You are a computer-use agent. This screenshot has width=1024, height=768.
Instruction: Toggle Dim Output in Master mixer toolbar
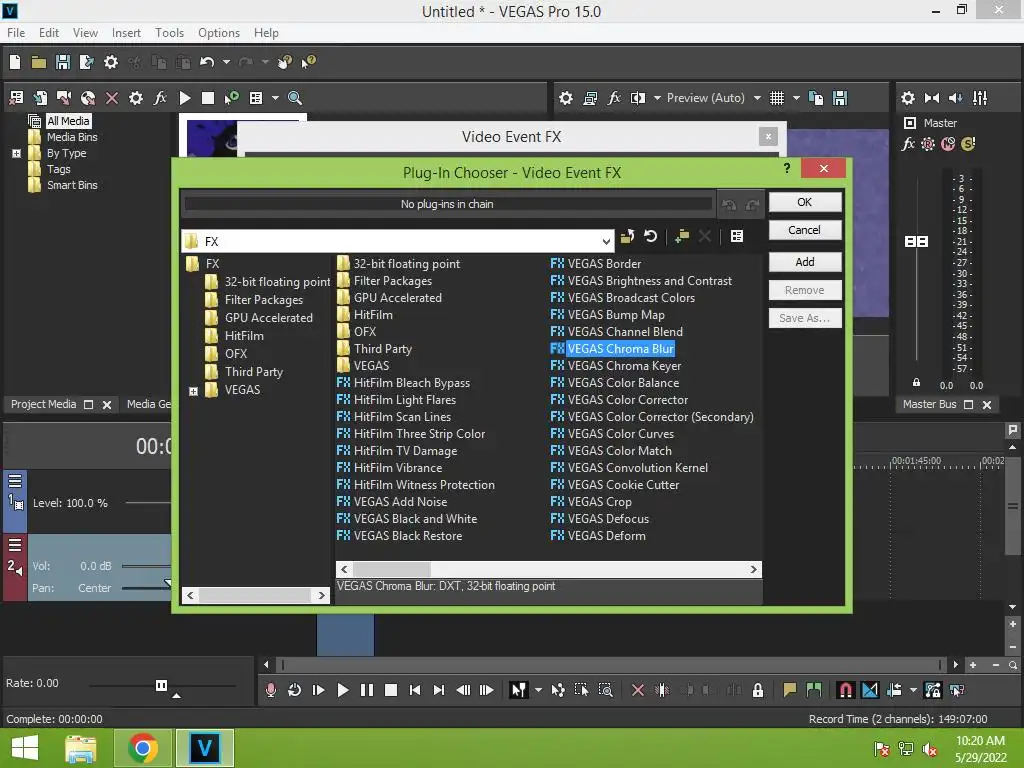click(x=955, y=98)
